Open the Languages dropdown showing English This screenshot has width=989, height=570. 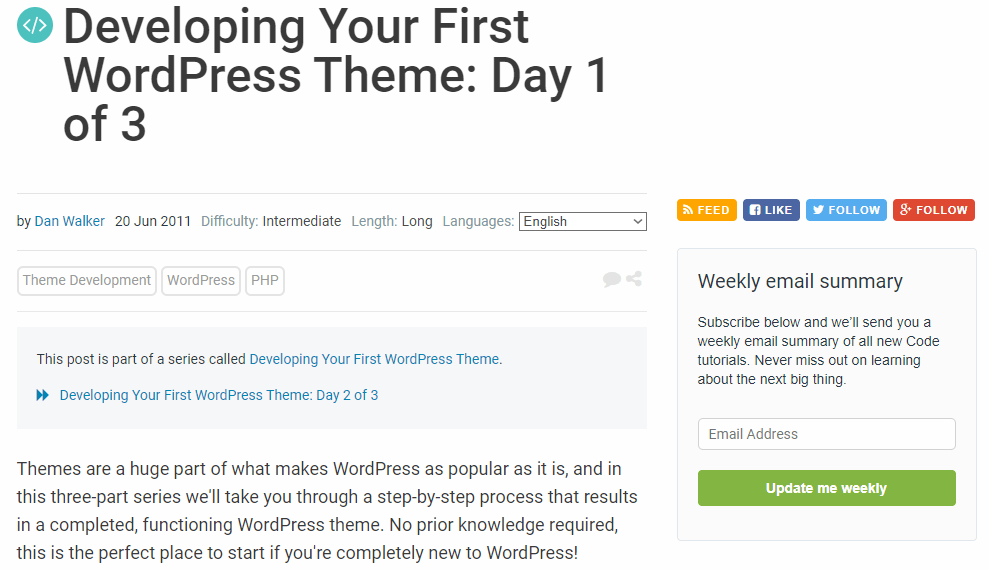click(x=582, y=222)
